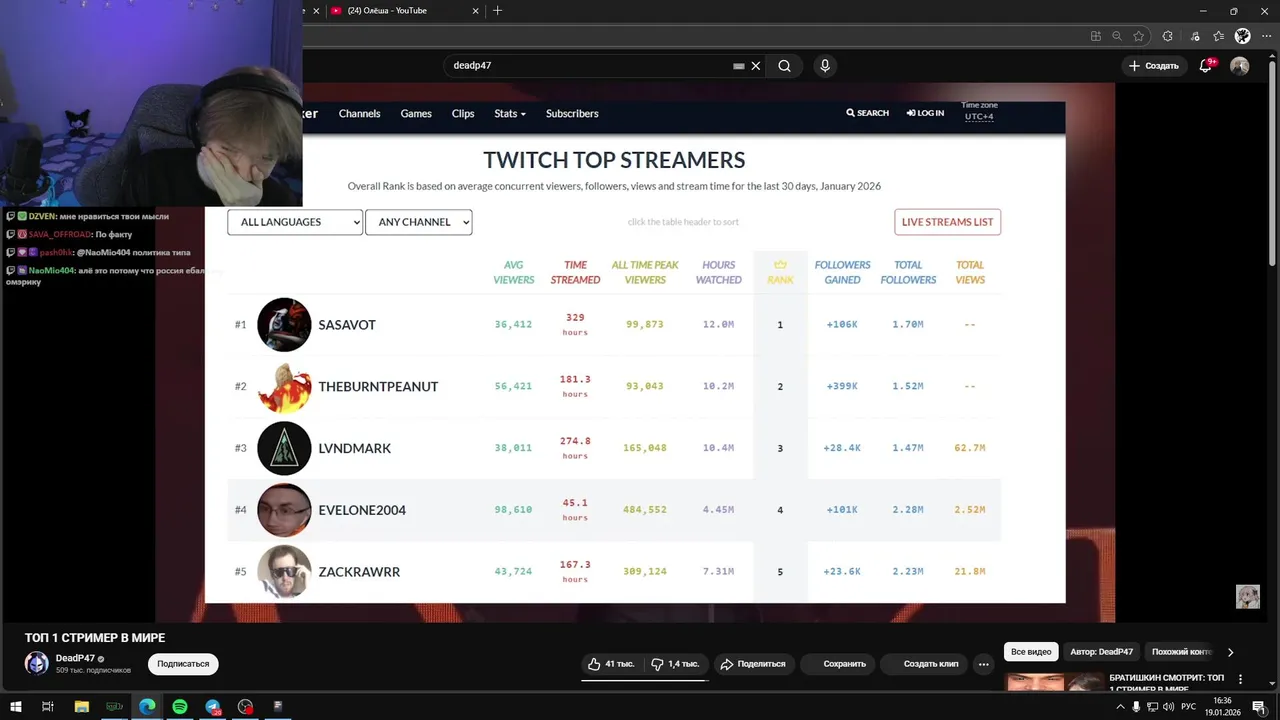Open File Explorer from taskbar
The image size is (1280, 720).
[82, 707]
